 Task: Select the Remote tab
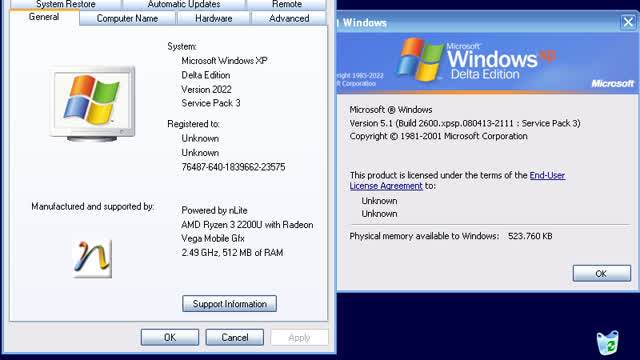[x=287, y=4]
